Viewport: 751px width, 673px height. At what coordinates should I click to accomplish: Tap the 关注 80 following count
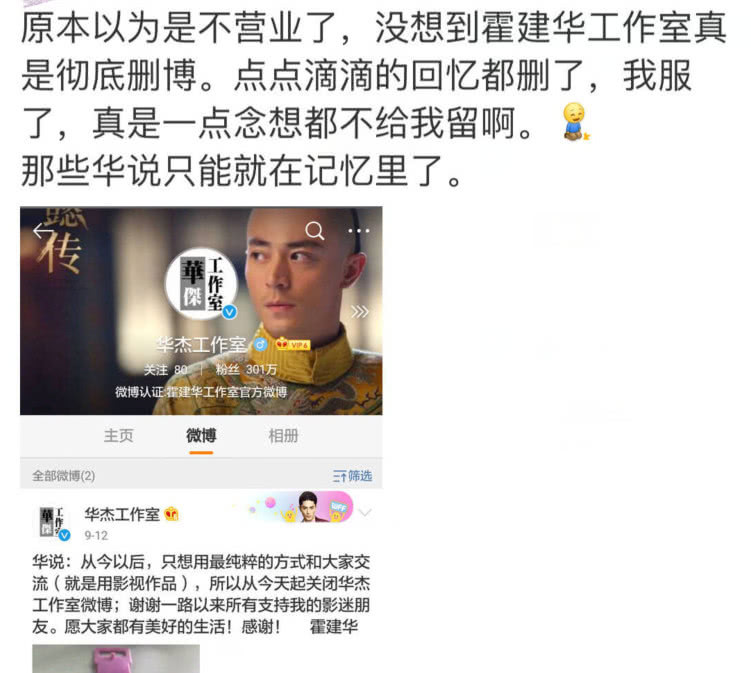[166, 370]
